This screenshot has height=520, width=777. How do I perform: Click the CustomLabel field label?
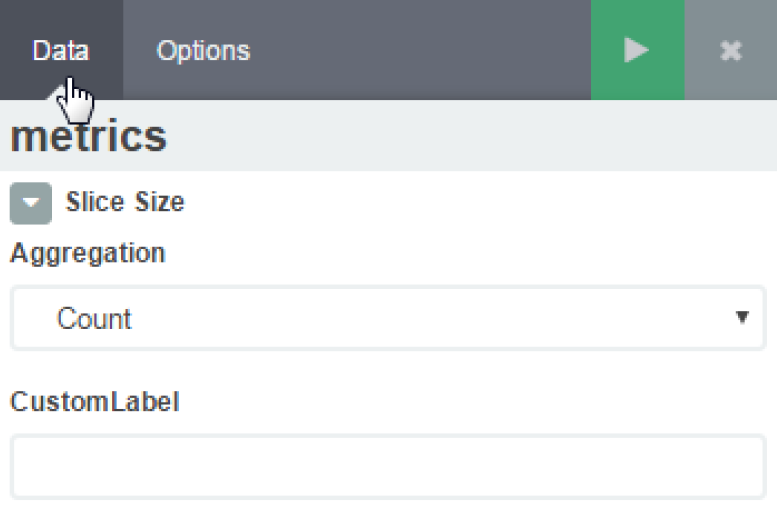click(95, 402)
